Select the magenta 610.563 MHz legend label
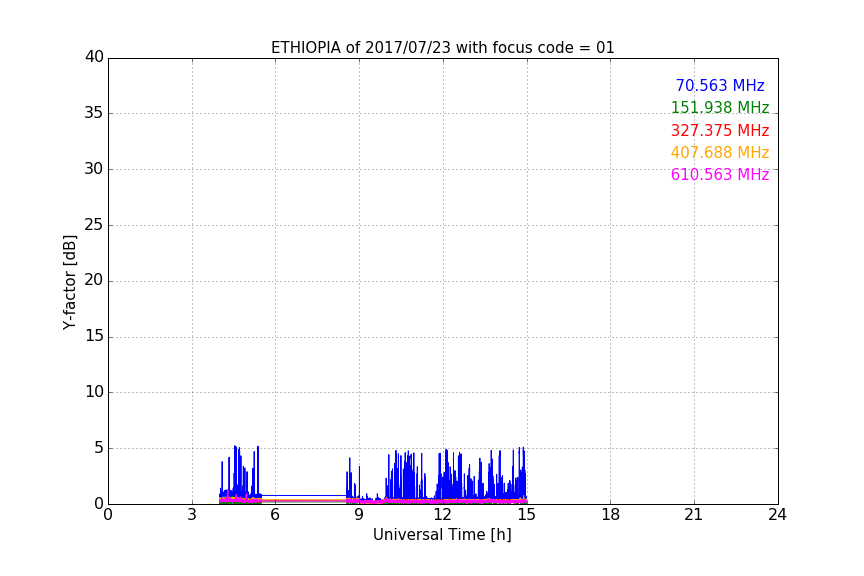Viewport: 864px width, 576px height. [720, 174]
